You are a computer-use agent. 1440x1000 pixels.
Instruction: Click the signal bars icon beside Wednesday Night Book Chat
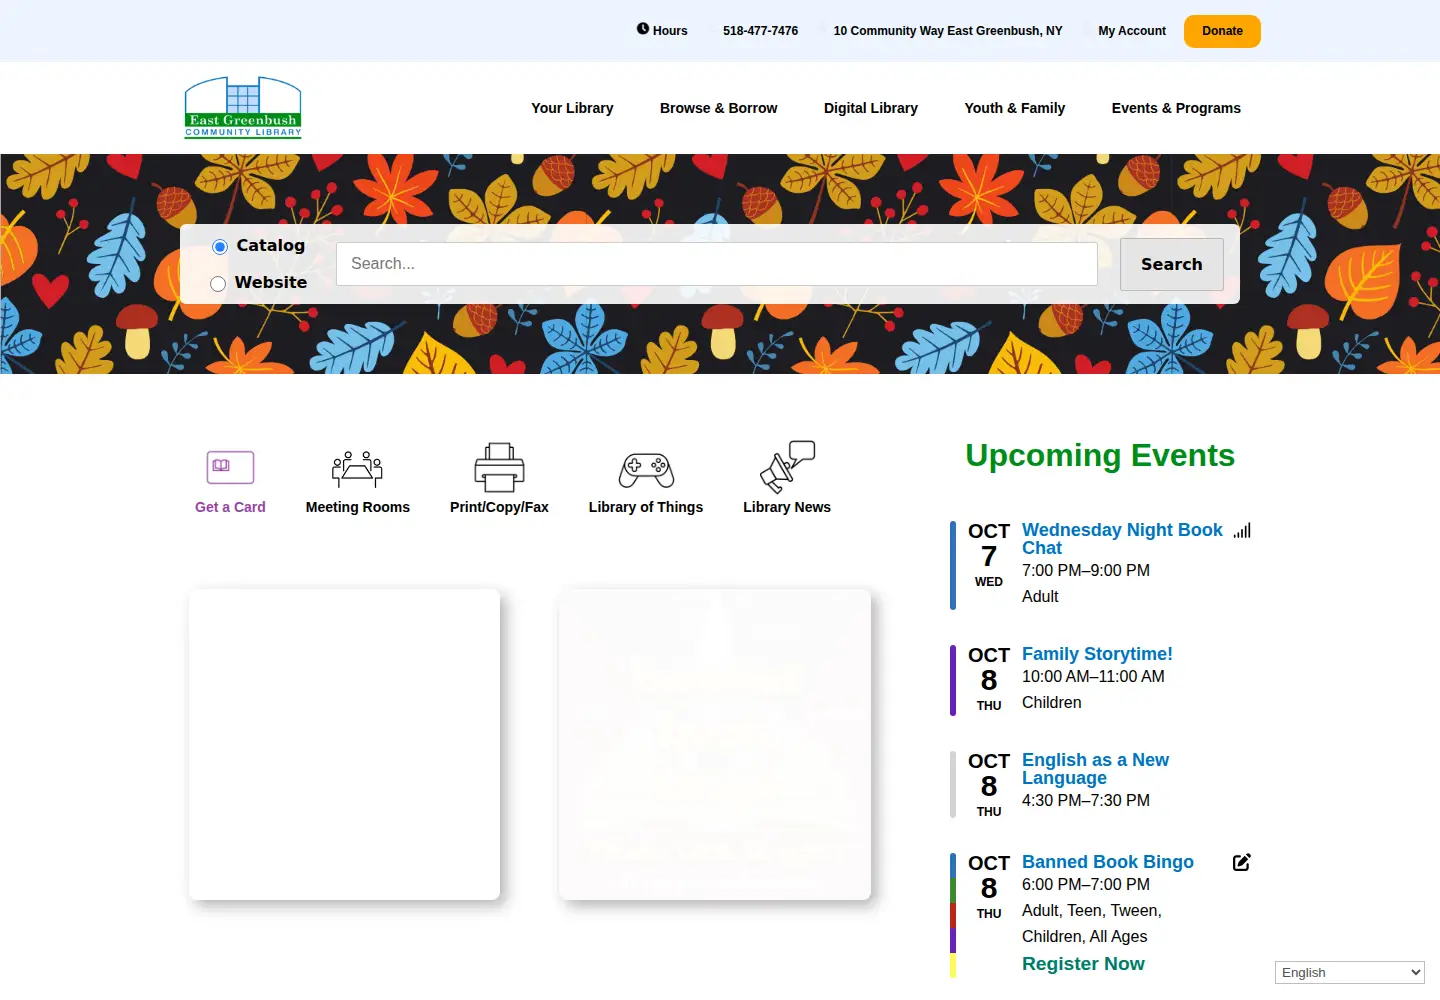pos(1242,531)
